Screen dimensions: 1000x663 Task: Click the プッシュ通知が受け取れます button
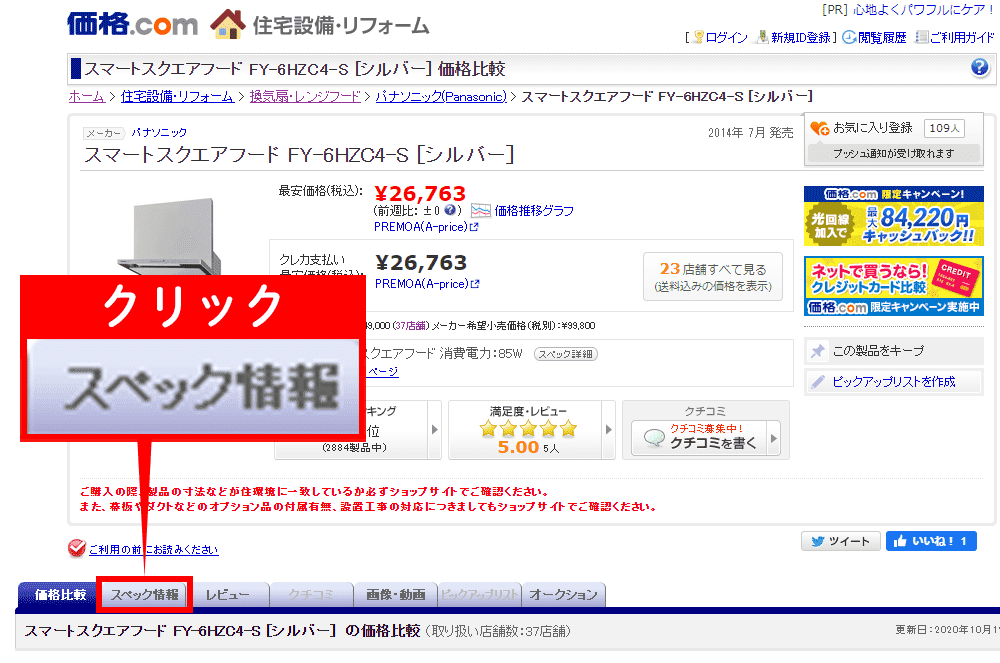893,153
